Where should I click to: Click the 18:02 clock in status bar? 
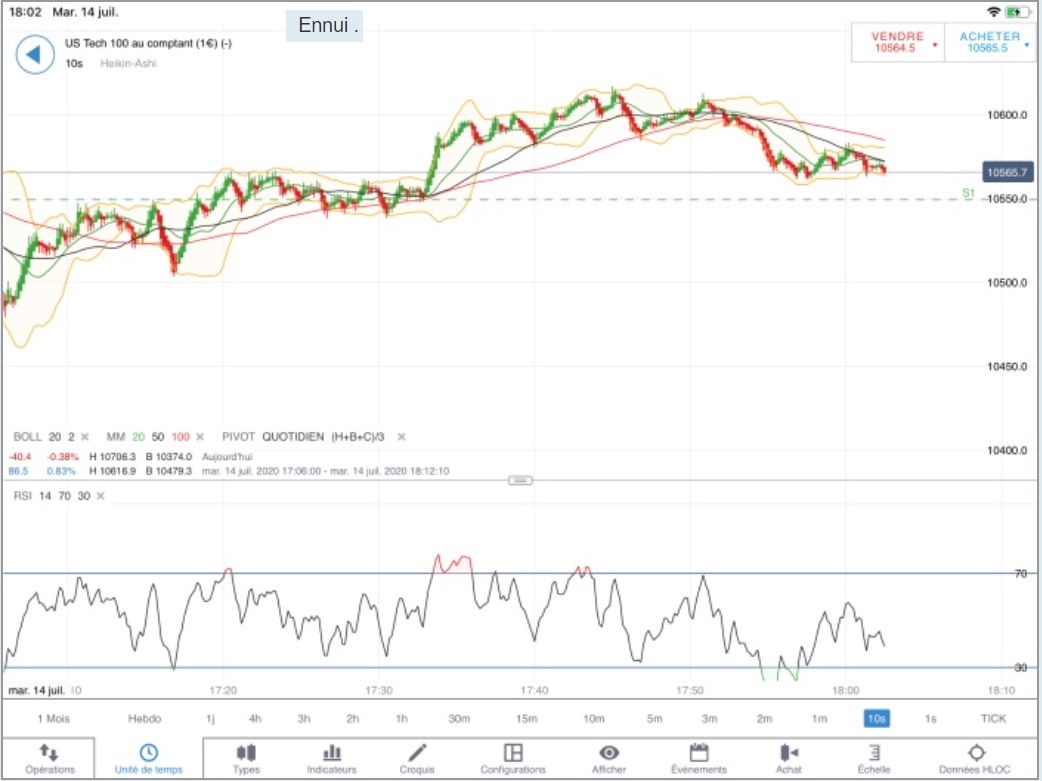pos(25,12)
